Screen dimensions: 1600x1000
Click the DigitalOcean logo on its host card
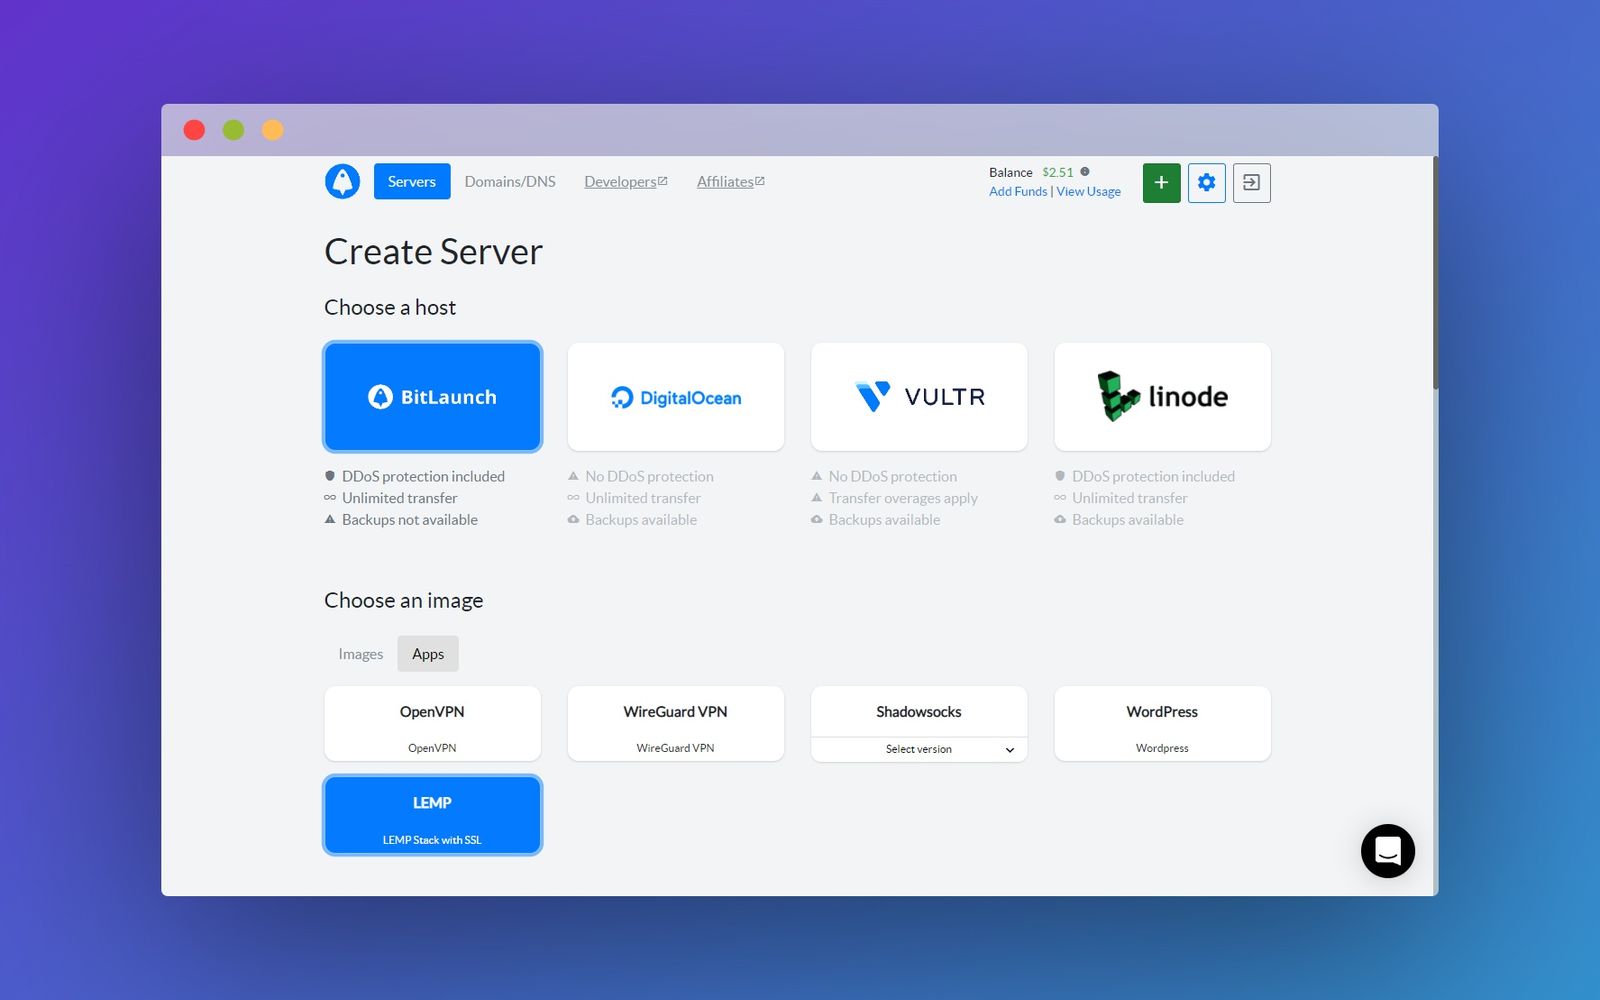(675, 396)
